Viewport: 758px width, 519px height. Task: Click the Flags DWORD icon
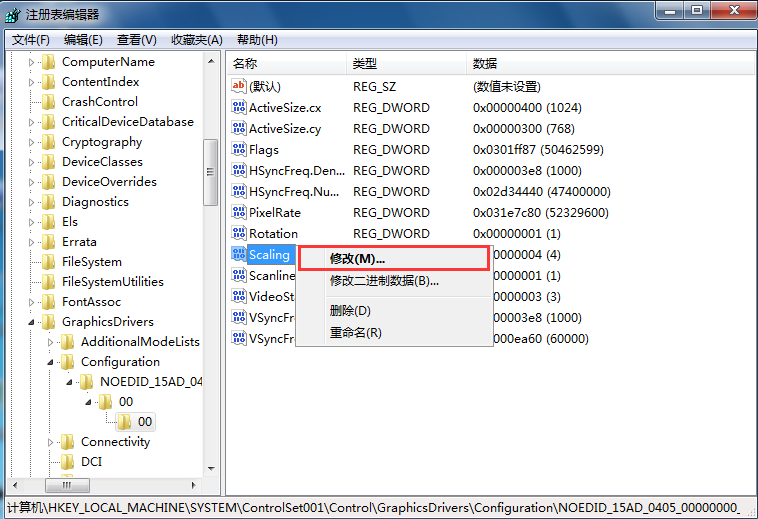point(239,149)
